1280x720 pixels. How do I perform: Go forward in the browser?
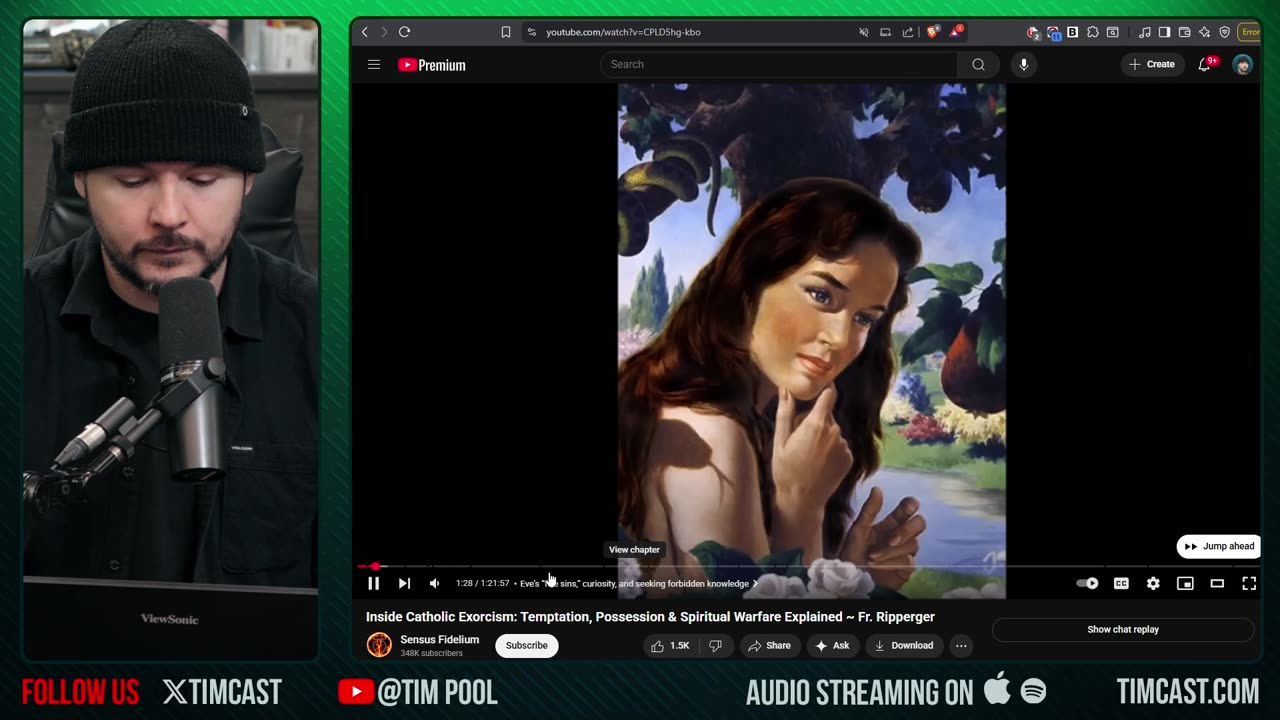(383, 32)
